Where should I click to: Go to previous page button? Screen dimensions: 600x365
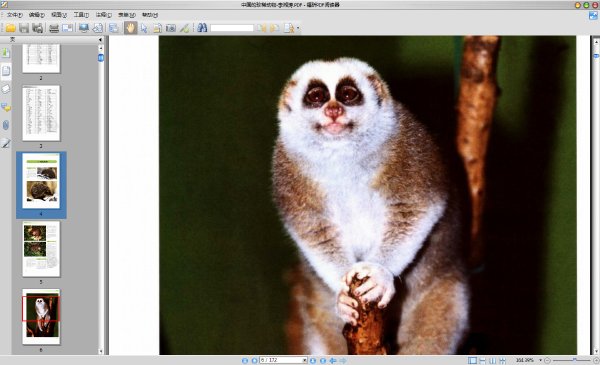click(x=254, y=360)
